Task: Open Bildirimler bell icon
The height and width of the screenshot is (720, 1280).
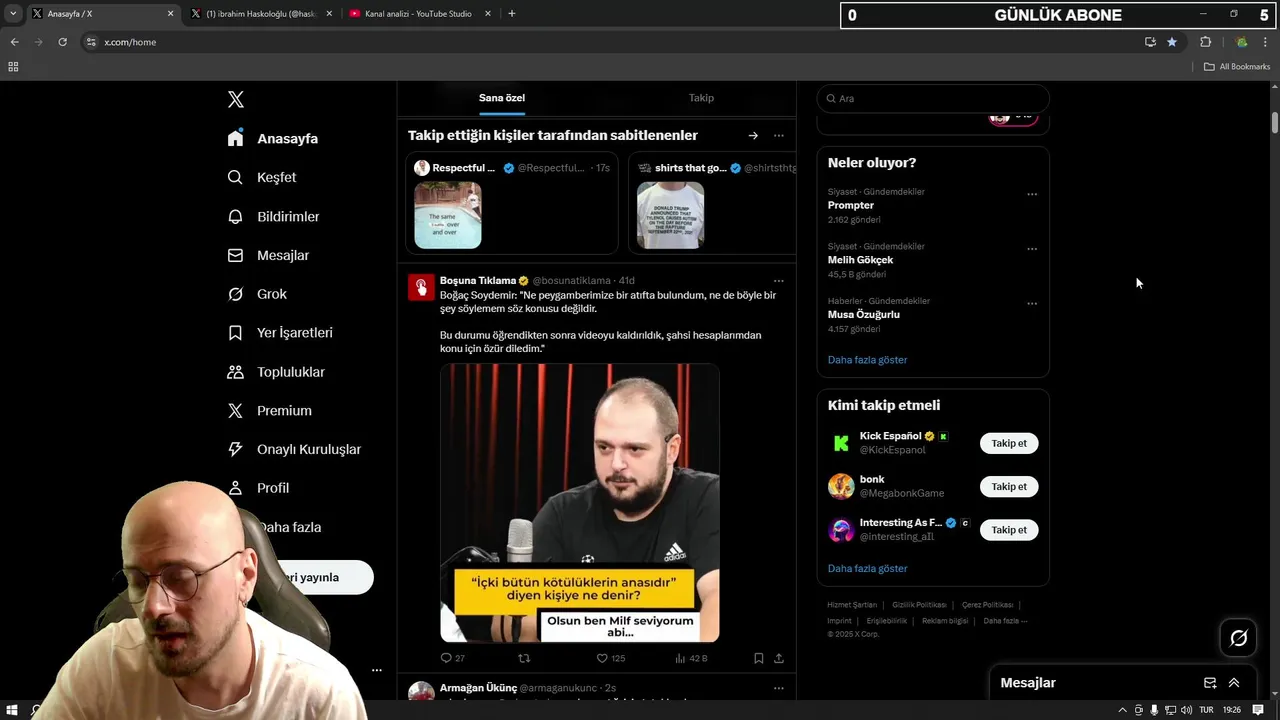Action: pos(235,216)
